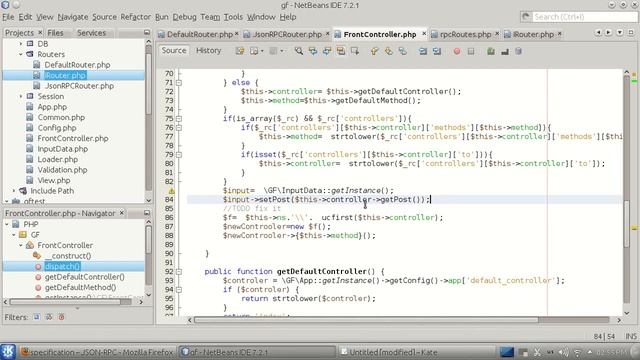Click the volume icon in system tray
Screen dimensions: 640x360
coord(563,352)
